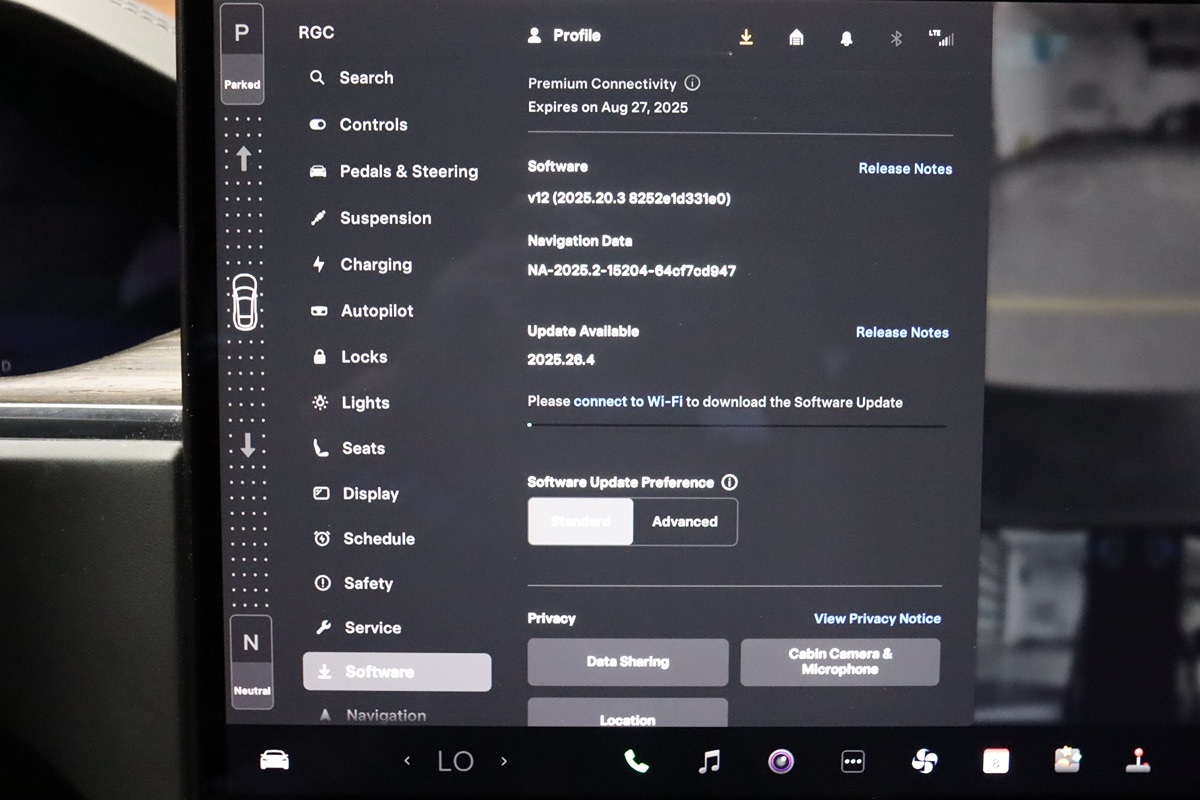Open Cabin Camera & Microphone settings
Screen dimensions: 1200x800
pyautogui.click(x=840, y=662)
